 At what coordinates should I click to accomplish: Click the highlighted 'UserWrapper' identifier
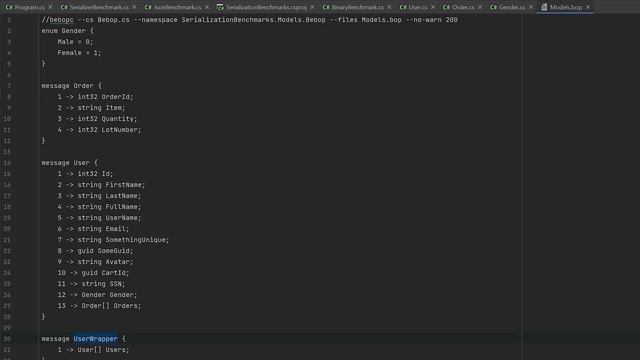pyautogui.click(x=96, y=339)
